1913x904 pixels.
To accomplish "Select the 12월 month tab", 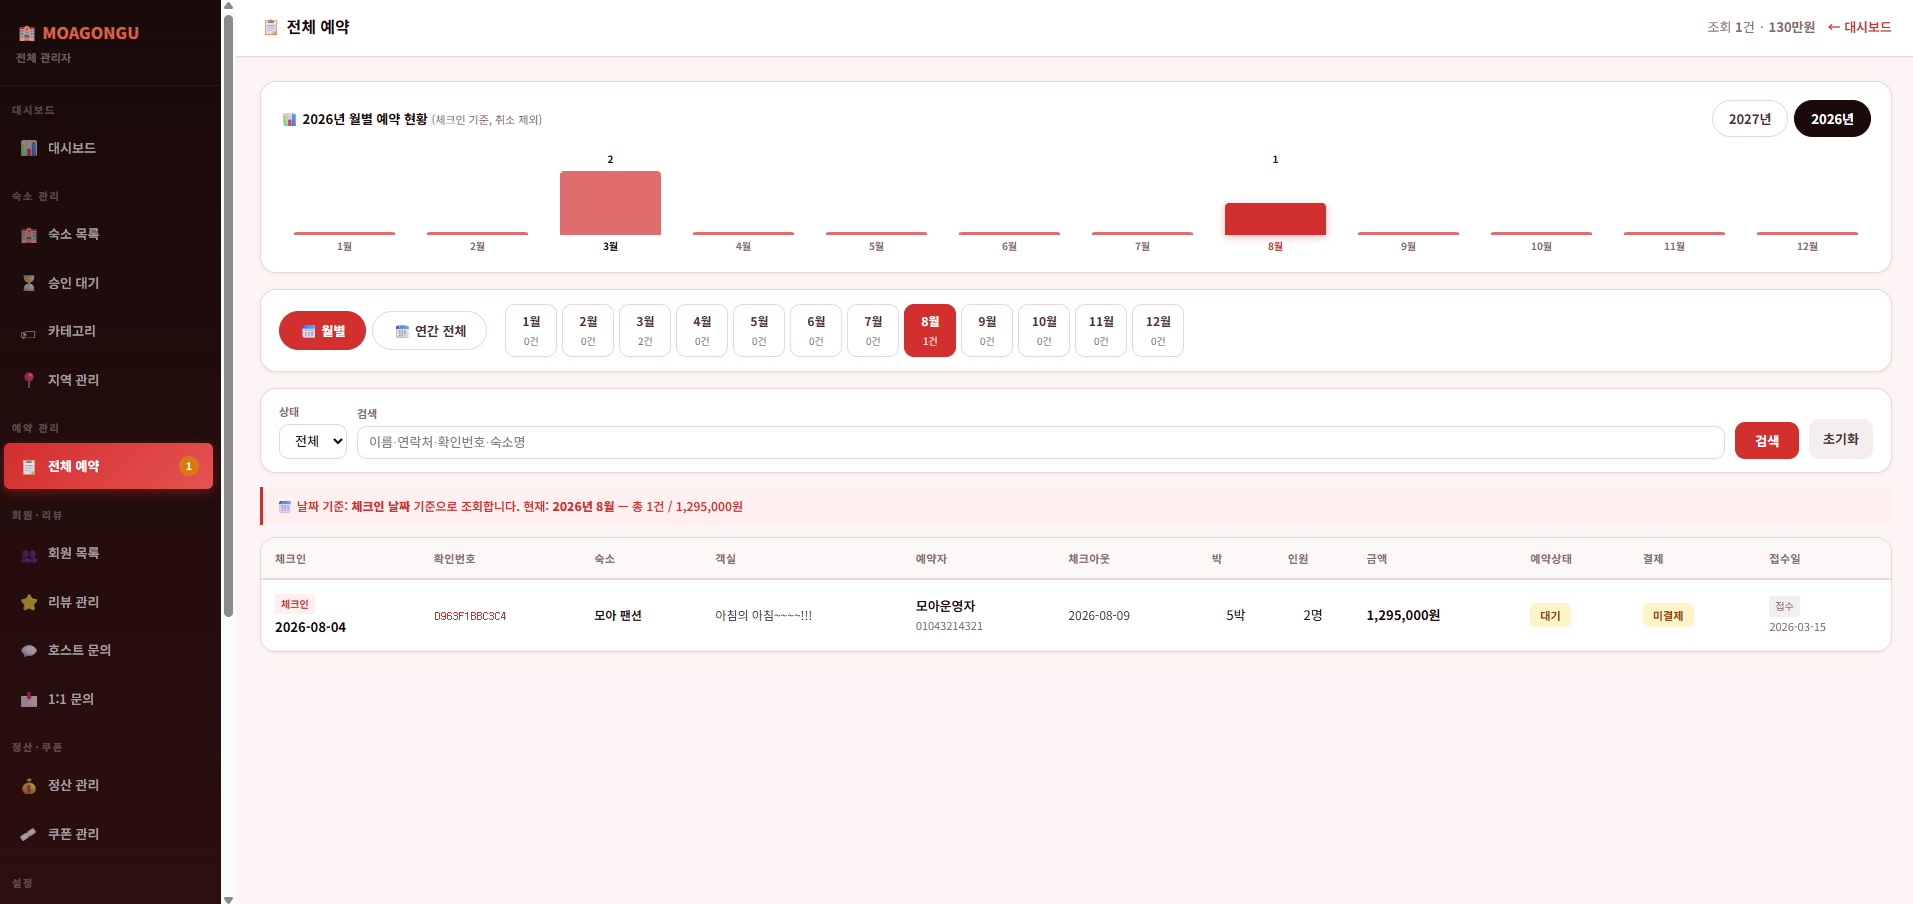I will 1157,330.
